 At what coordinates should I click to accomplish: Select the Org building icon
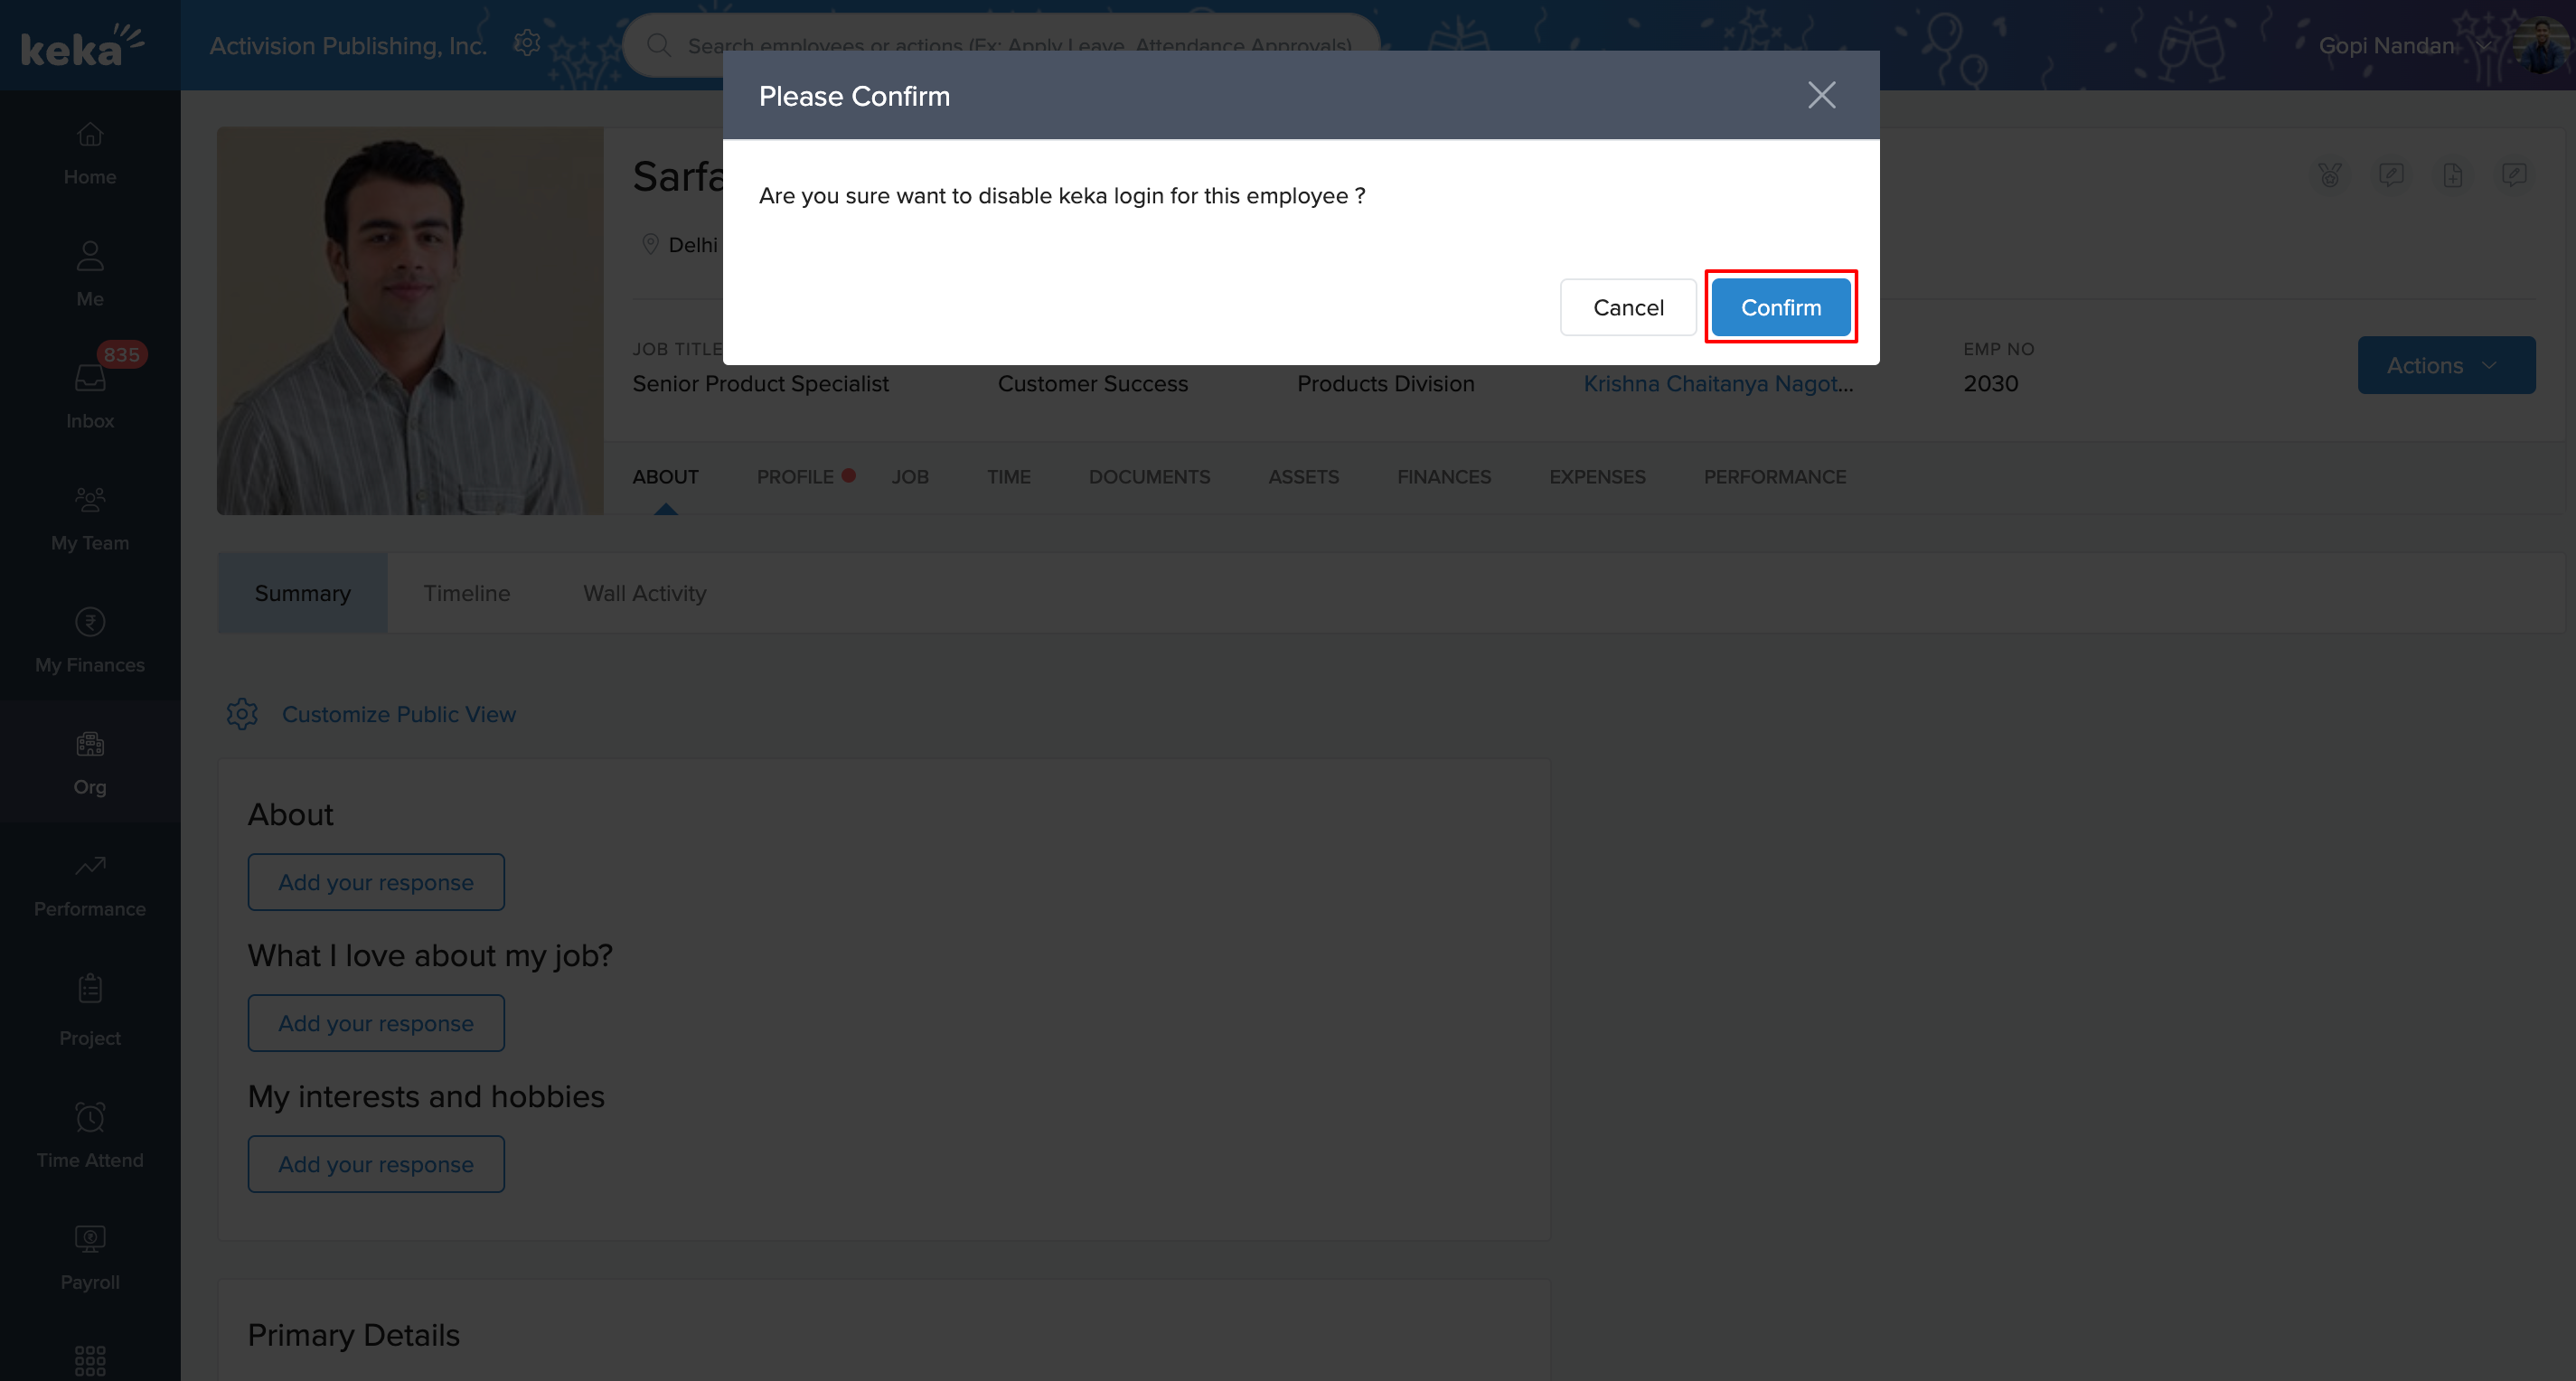click(90, 744)
